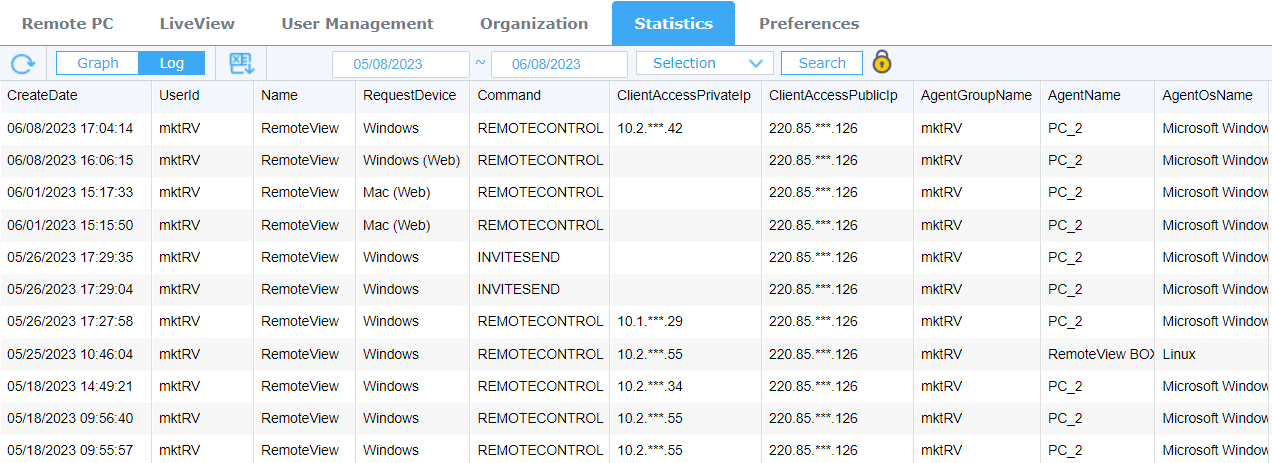Click the AgentGroupName column header
Screen dimensions: 1272x463
pyautogui.click(x=976, y=96)
